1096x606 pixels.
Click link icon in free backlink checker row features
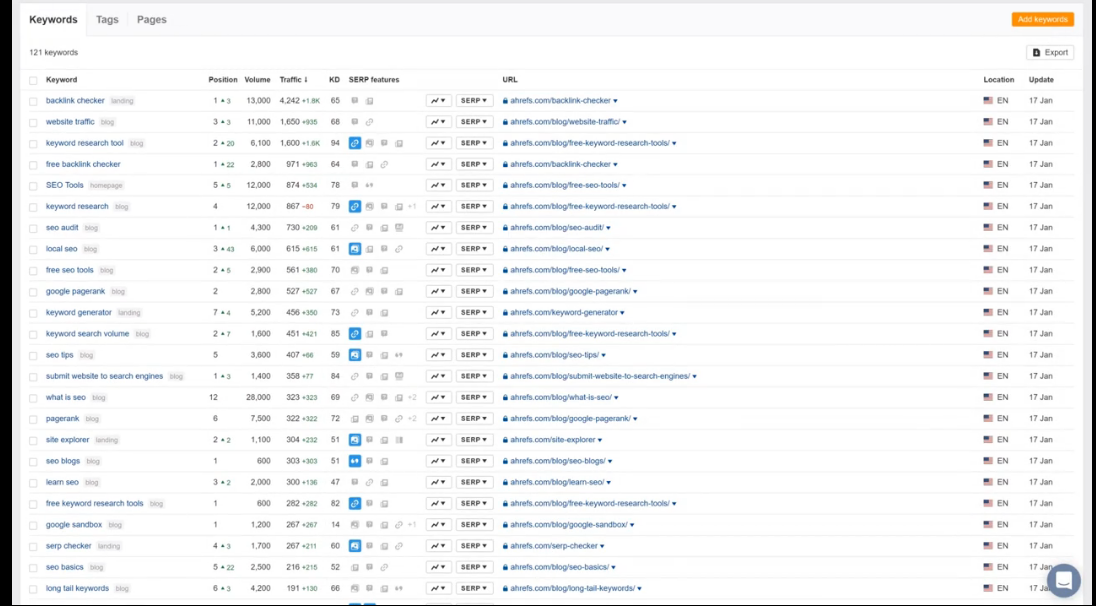click(384, 164)
